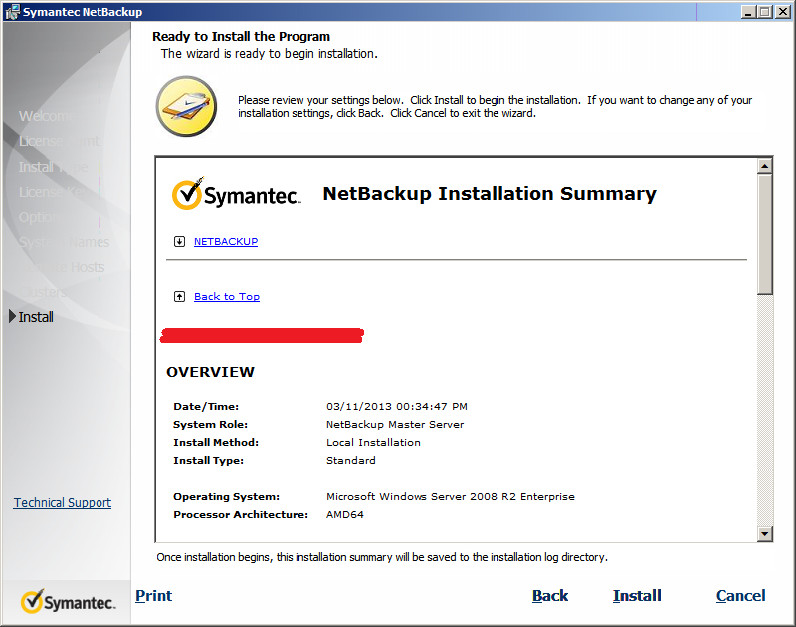Close the Symantec NetBackup window
Image resolution: width=796 pixels, height=627 pixels.
pyautogui.click(x=782, y=12)
